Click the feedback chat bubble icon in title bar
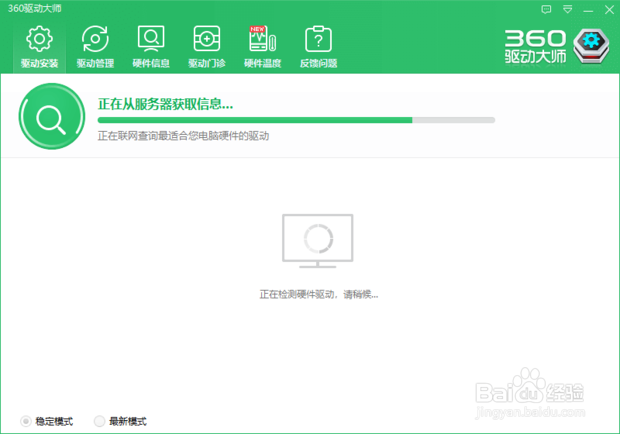This screenshot has height=434, width=620. coord(546,9)
